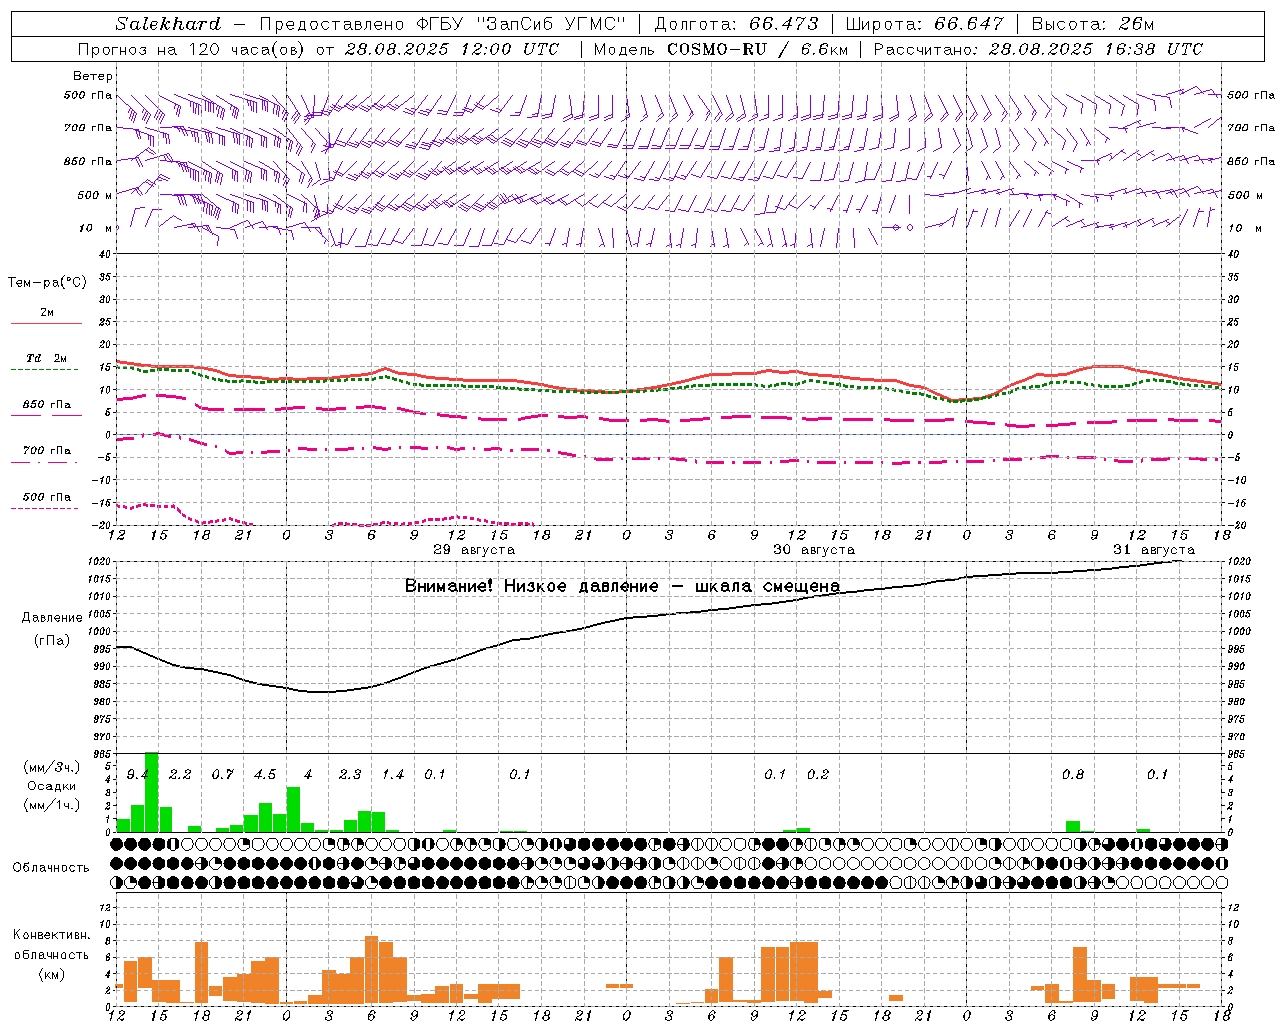Click the 4.5 precipitation total

(265, 775)
